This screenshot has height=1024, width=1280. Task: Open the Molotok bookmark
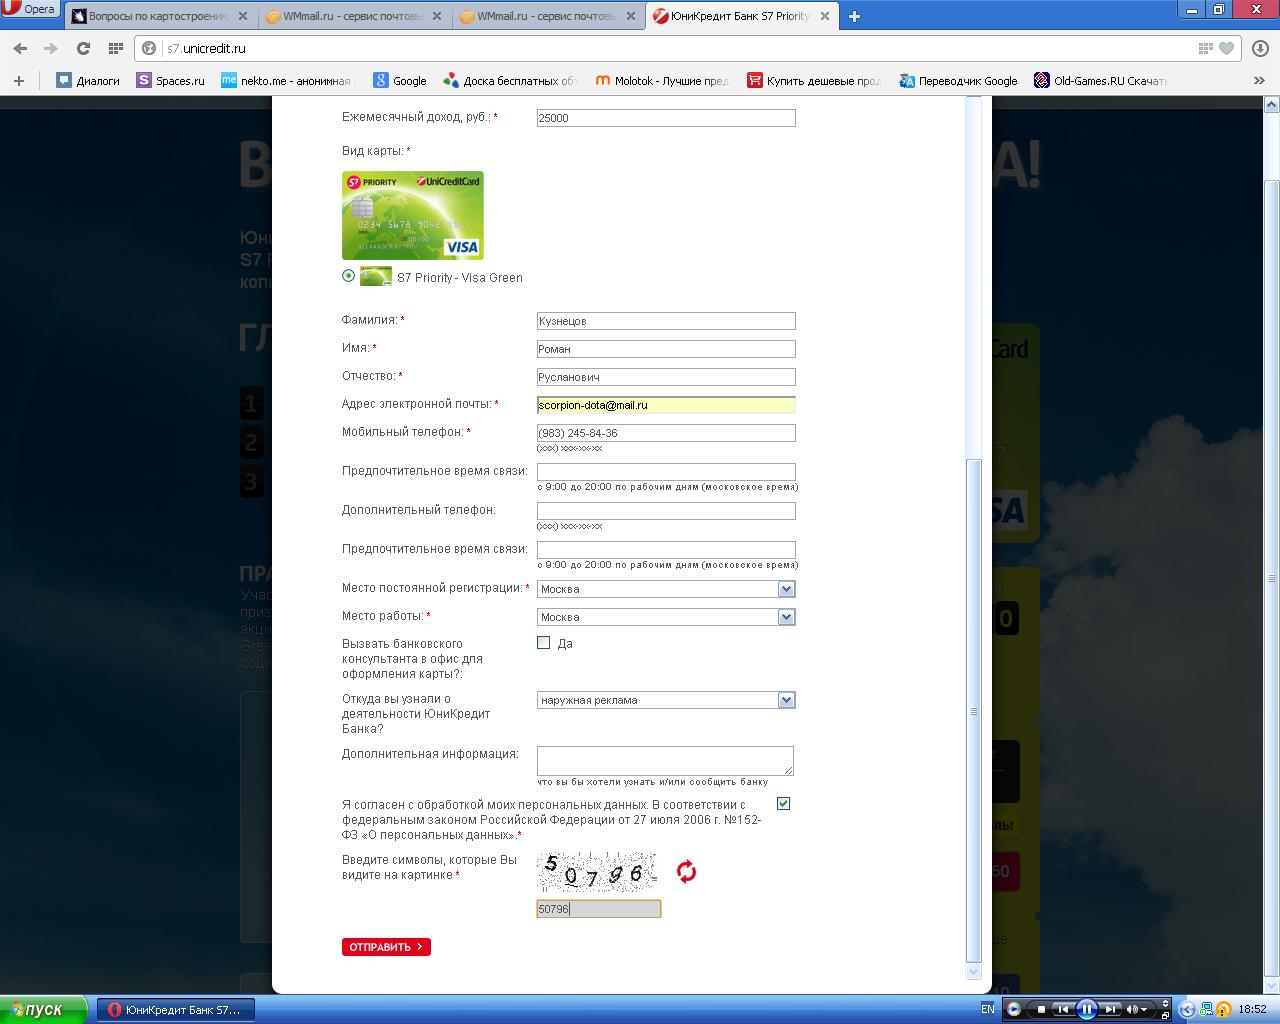pos(662,81)
